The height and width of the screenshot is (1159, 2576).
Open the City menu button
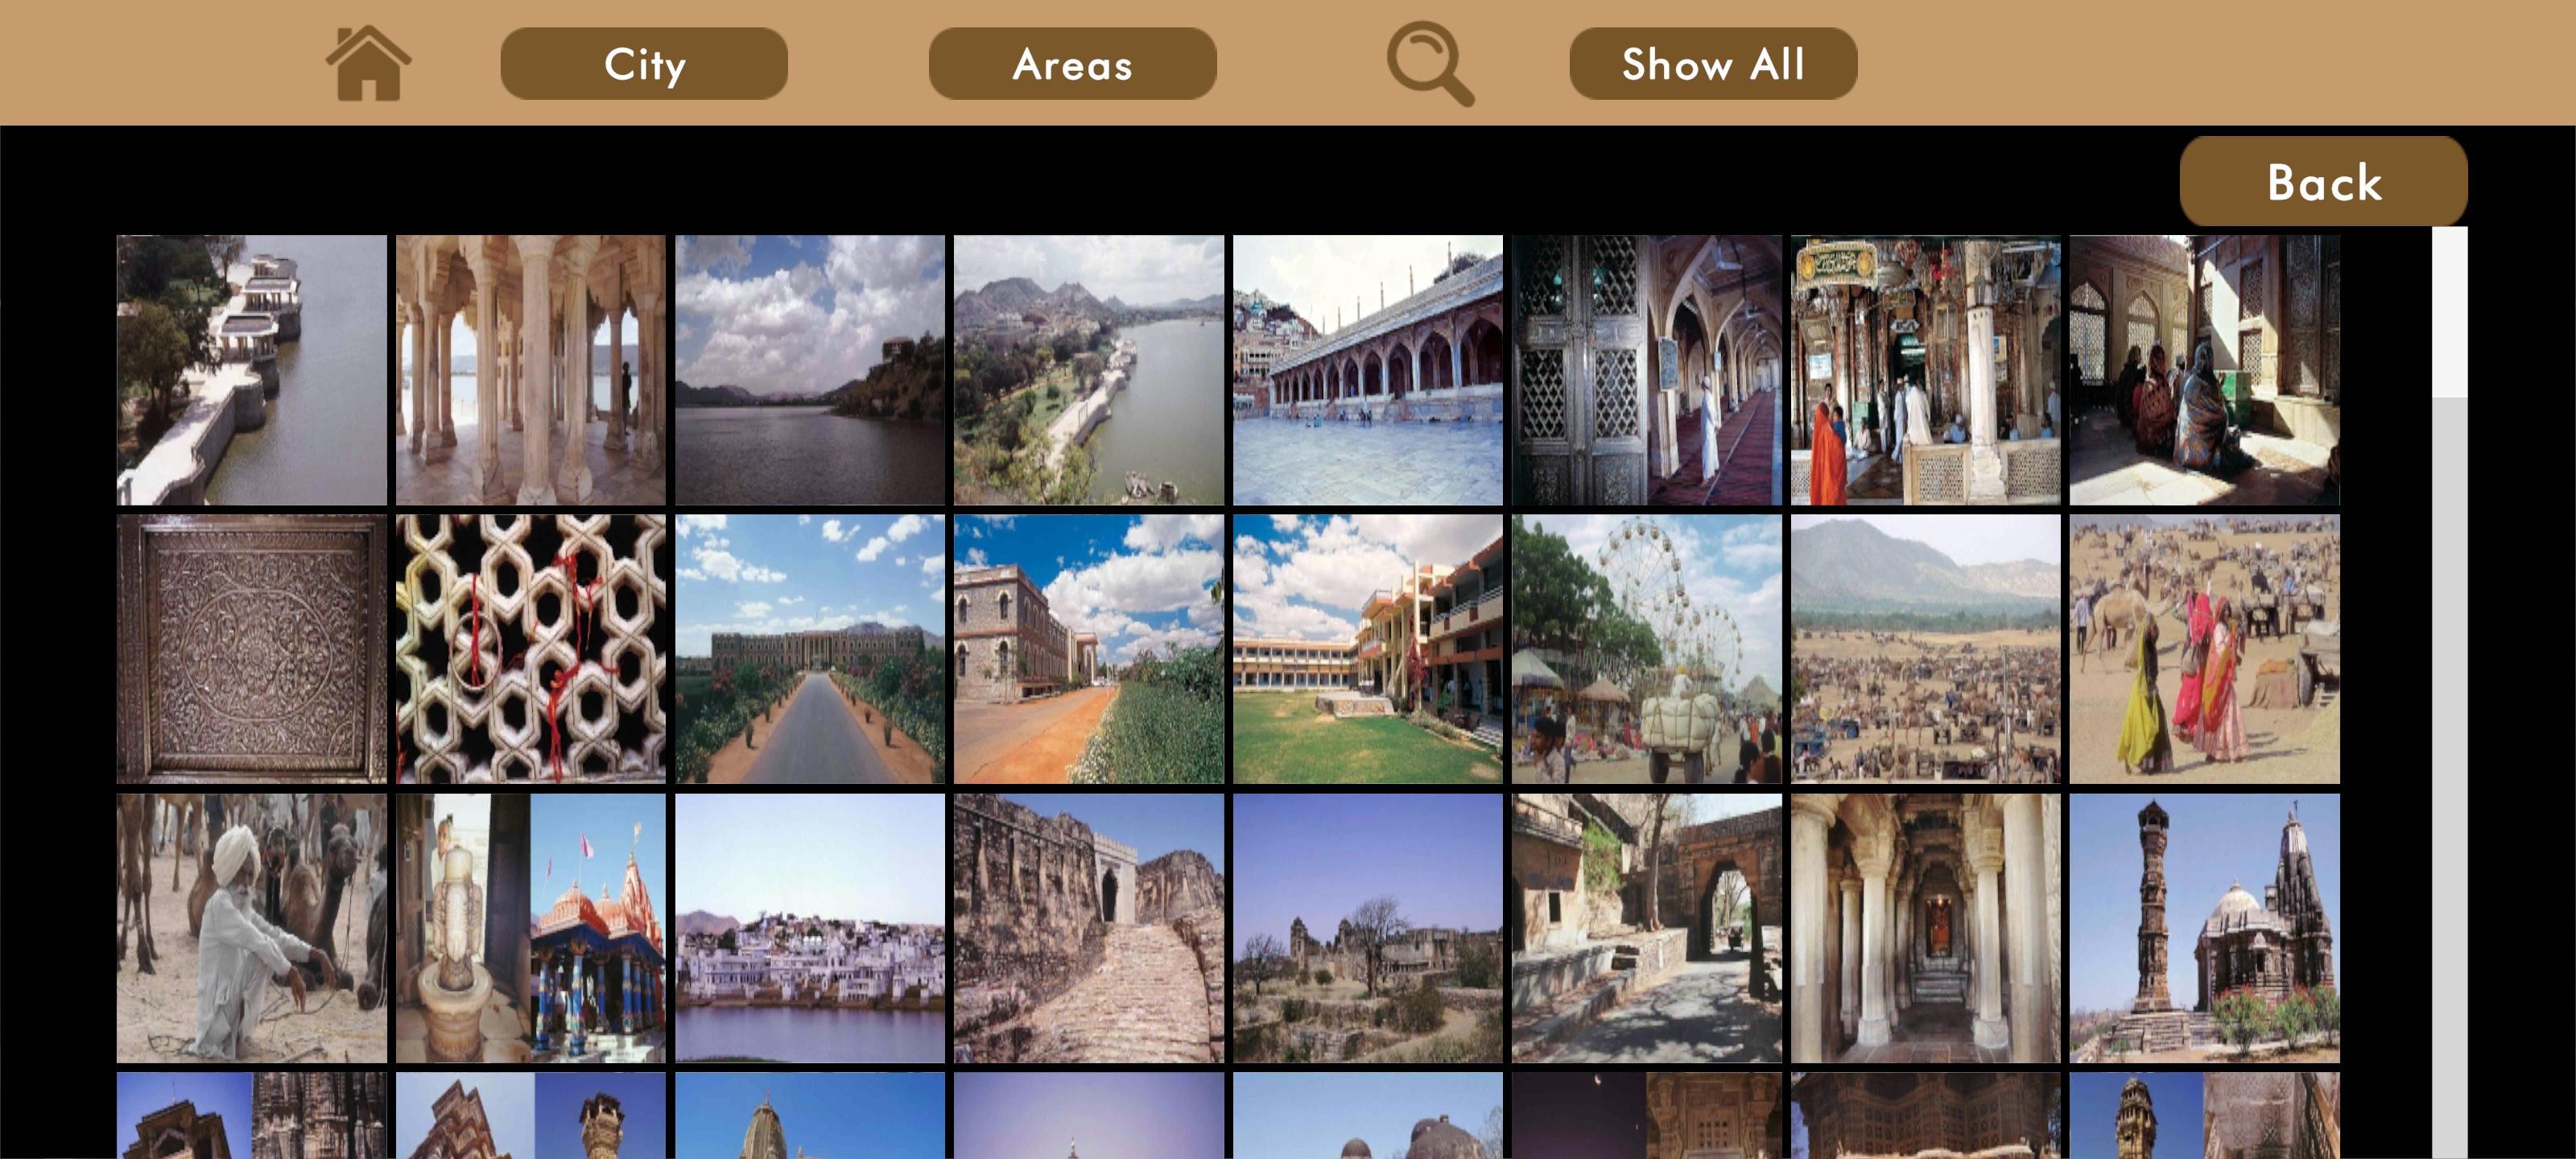click(x=644, y=64)
